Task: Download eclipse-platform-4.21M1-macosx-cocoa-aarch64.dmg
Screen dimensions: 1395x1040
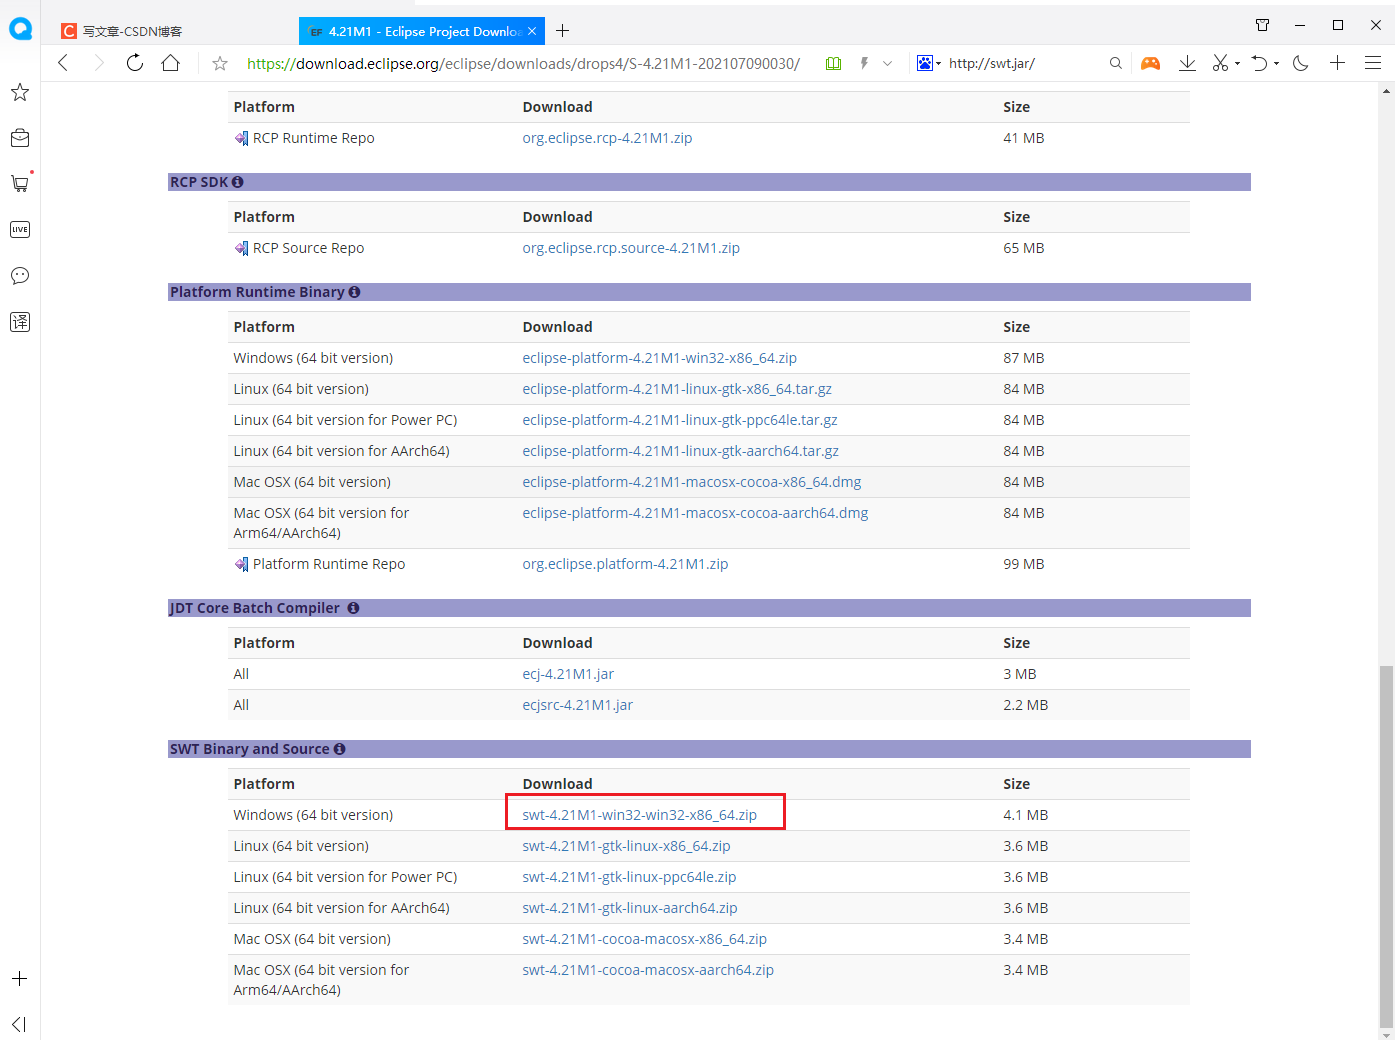Action: coord(695,513)
